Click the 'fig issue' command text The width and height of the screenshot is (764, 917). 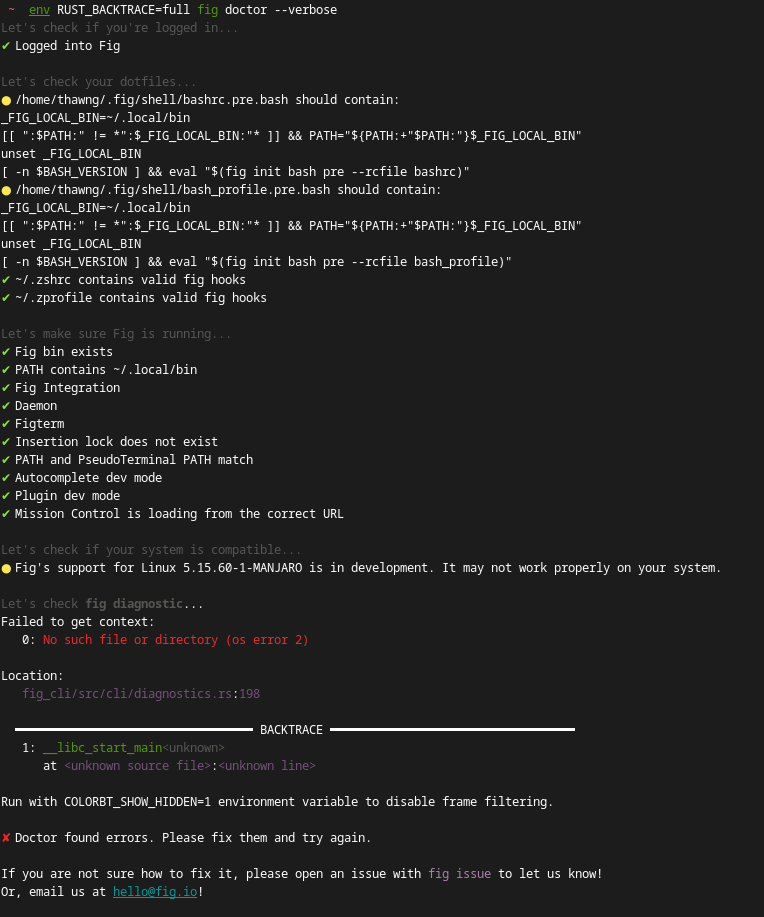pos(460,873)
